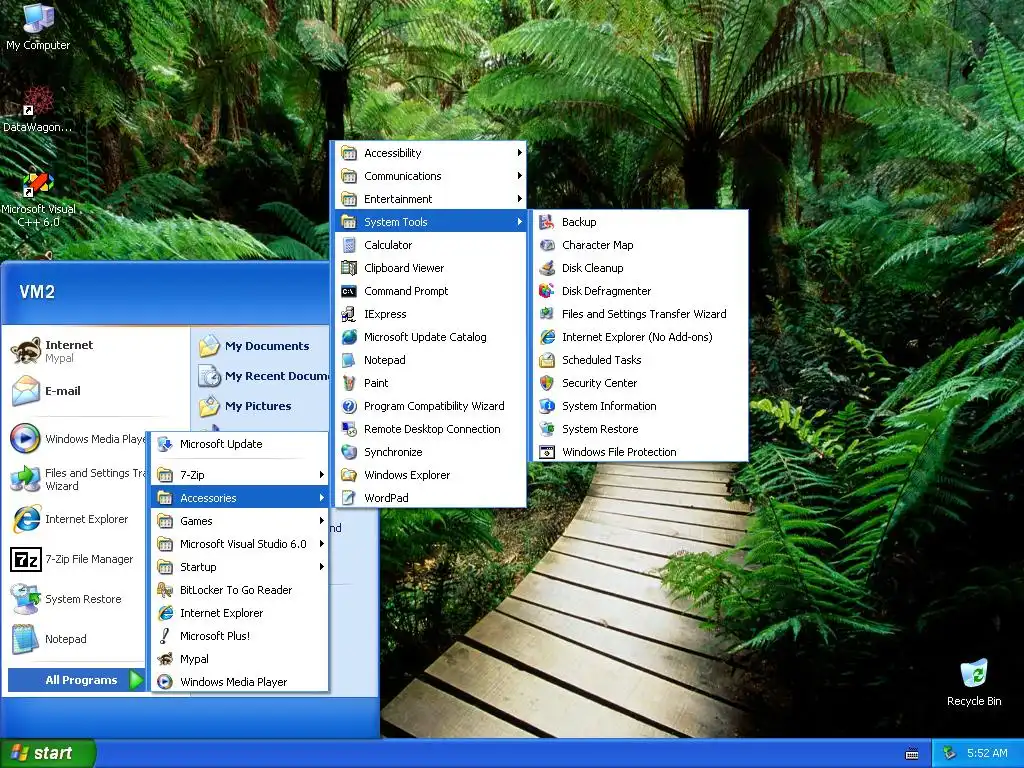This screenshot has width=1024, height=768.
Task: Open E-mail pinned item
Action: (95, 391)
